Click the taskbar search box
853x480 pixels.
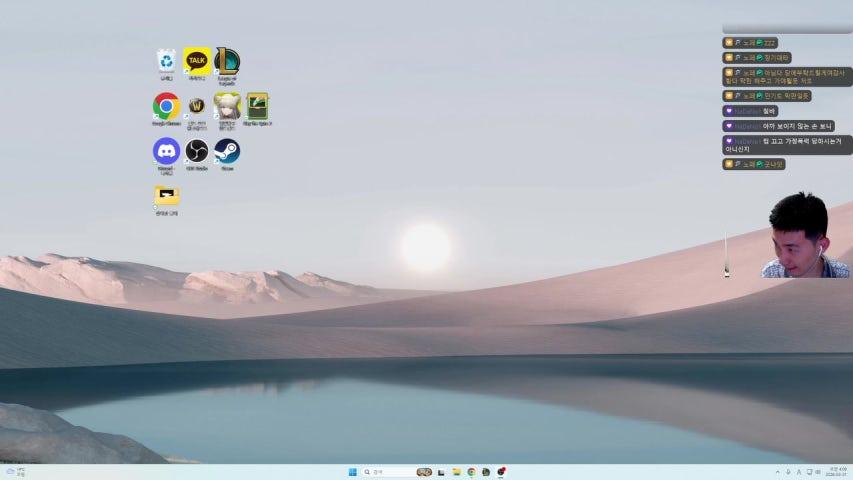[390, 472]
